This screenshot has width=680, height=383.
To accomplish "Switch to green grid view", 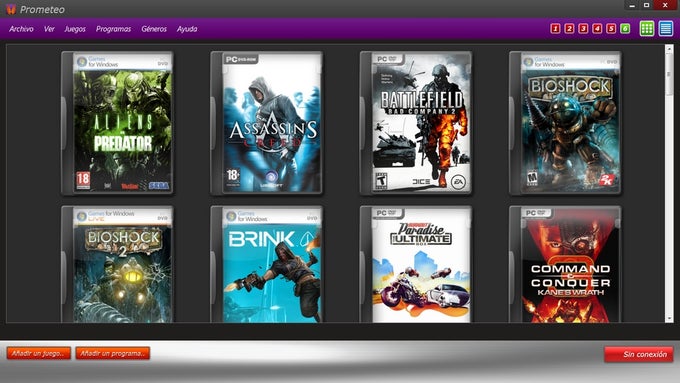I will (647, 29).
